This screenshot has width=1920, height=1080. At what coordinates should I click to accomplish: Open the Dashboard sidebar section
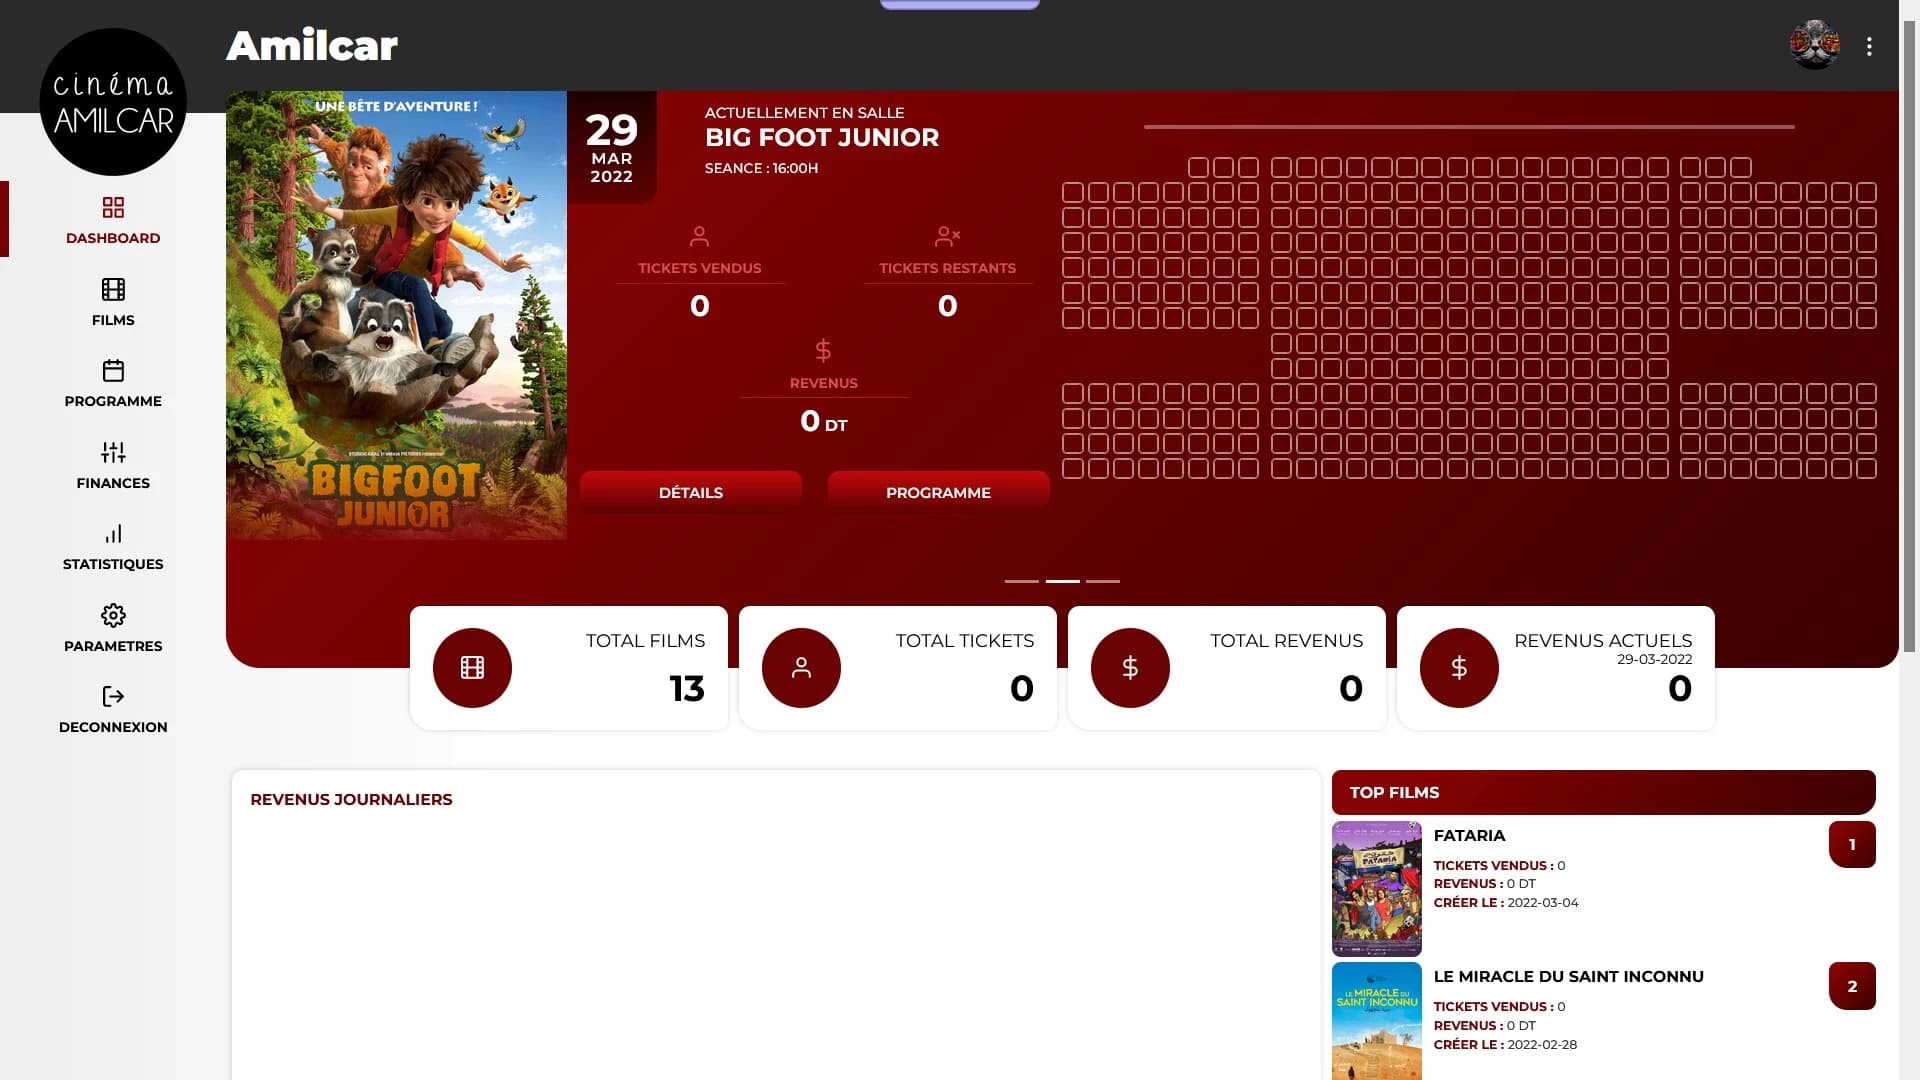pyautogui.click(x=113, y=220)
